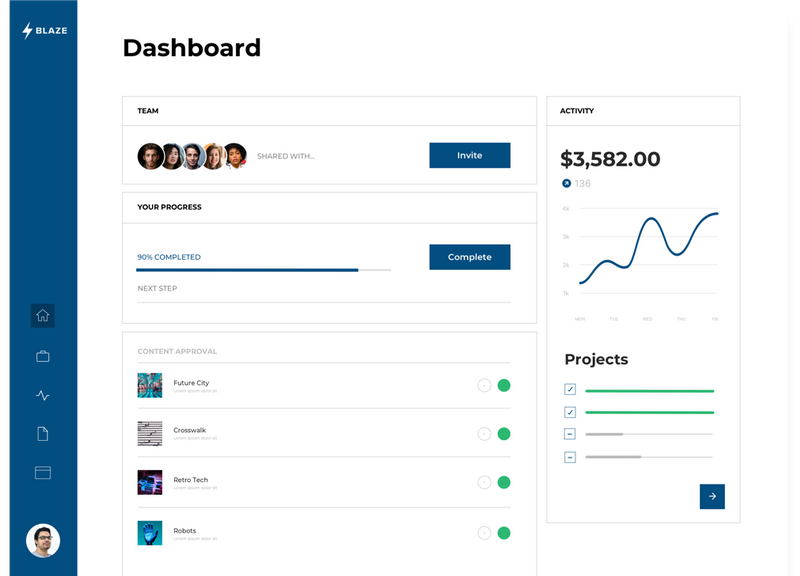Select the Home icon in the sidebar
Image resolution: width=800 pixels, height=576 pixels.
[x=43, y=315]
